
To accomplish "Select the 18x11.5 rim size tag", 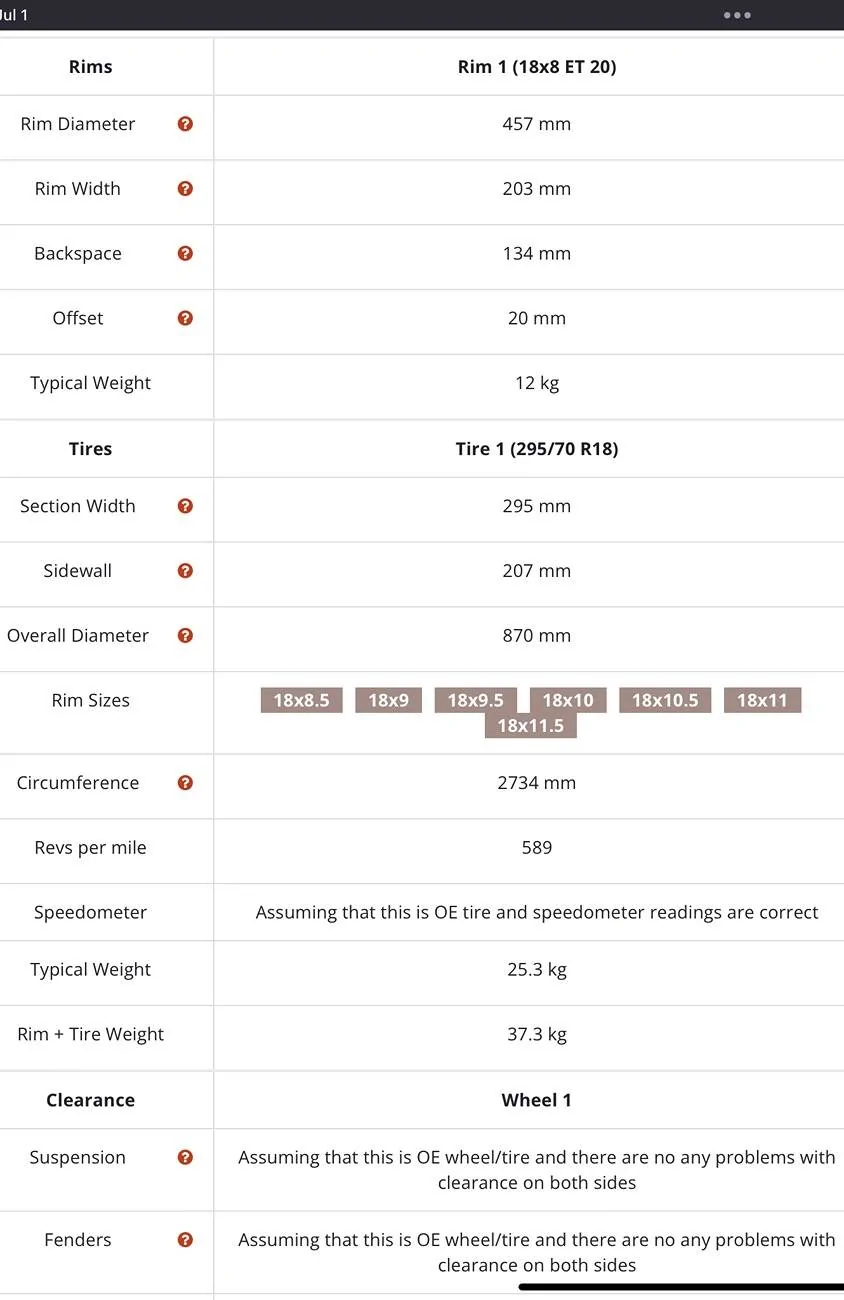I will [531, 726].
